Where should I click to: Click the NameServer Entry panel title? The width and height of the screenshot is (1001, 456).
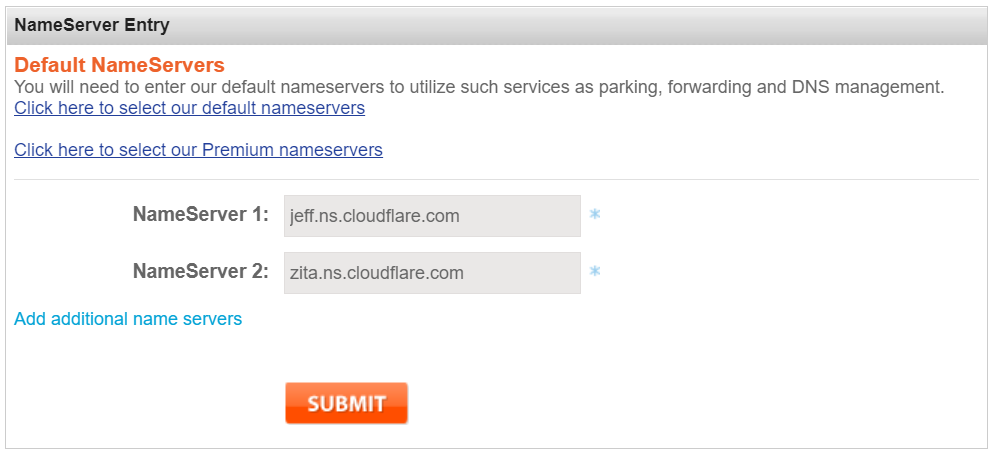pos(92,25)
